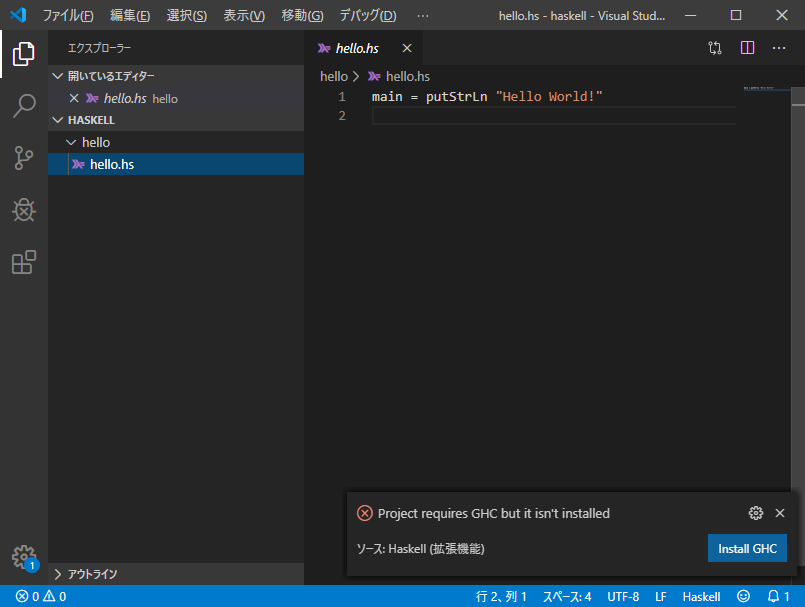This screenshot has height=607, width=805.
Task: Open the Extensions view
Action: pos(22,262)
